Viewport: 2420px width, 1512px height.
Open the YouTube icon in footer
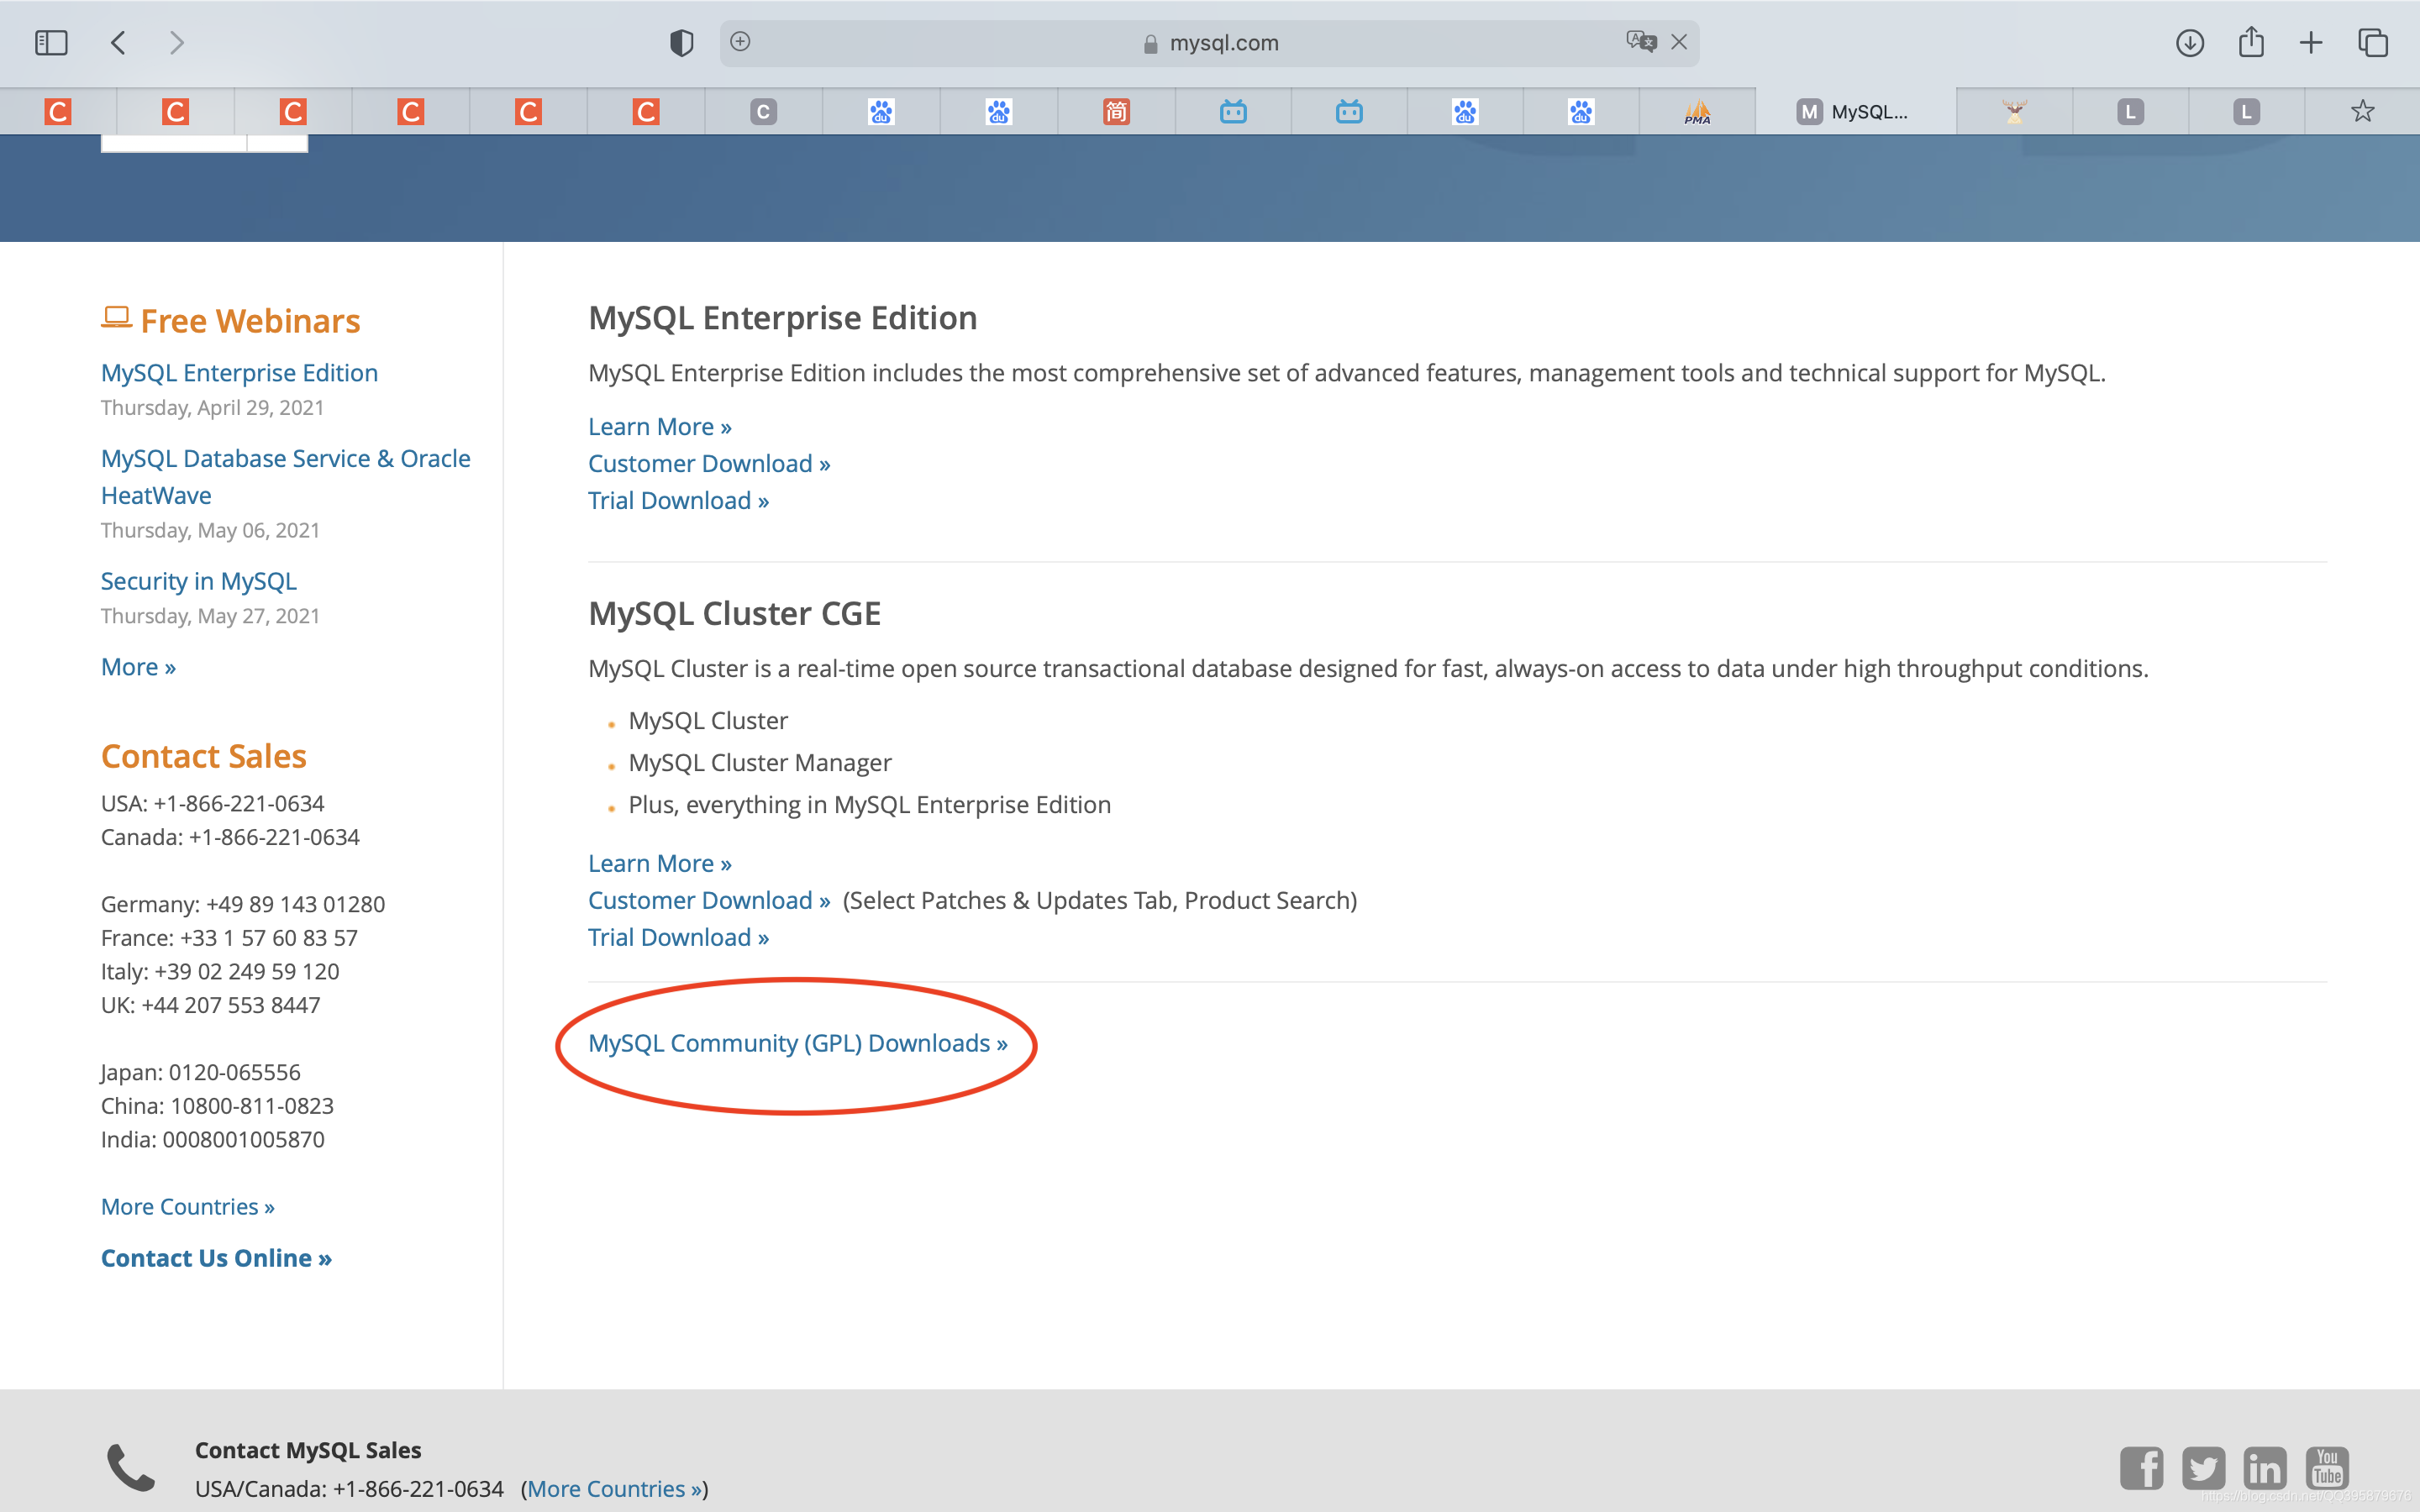[2327, 1468]
